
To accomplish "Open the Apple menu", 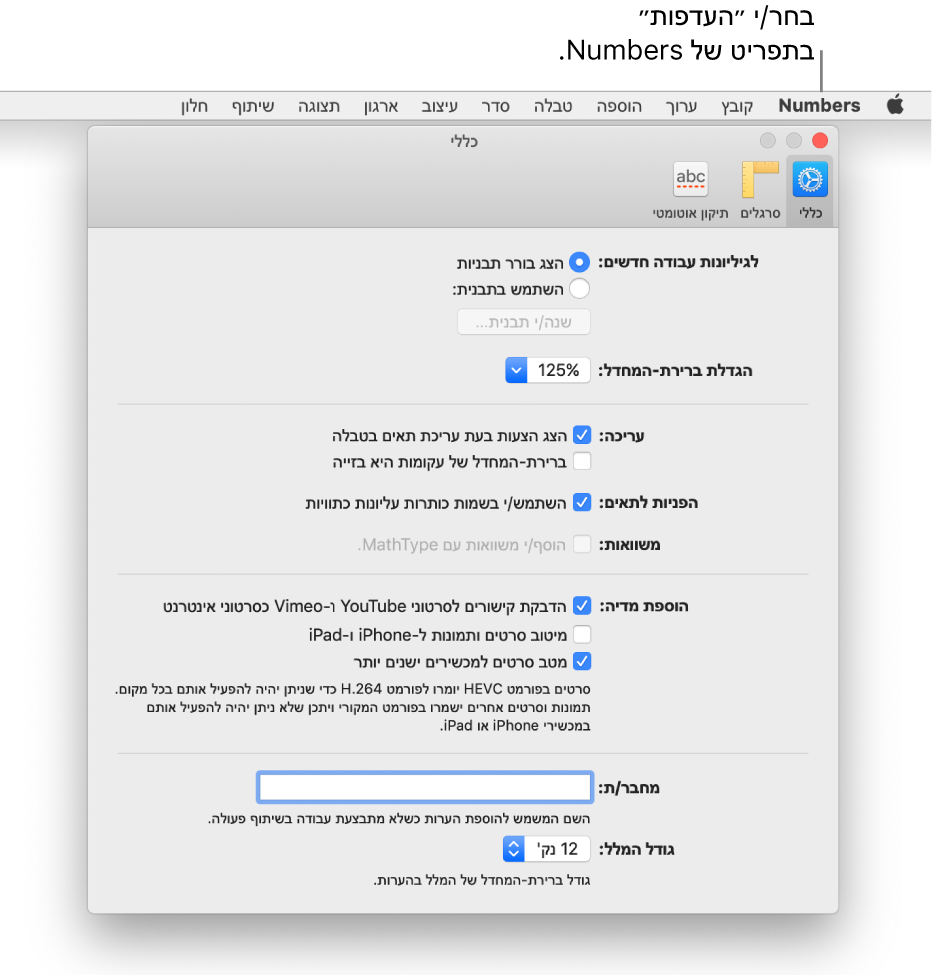I will 895,105.
